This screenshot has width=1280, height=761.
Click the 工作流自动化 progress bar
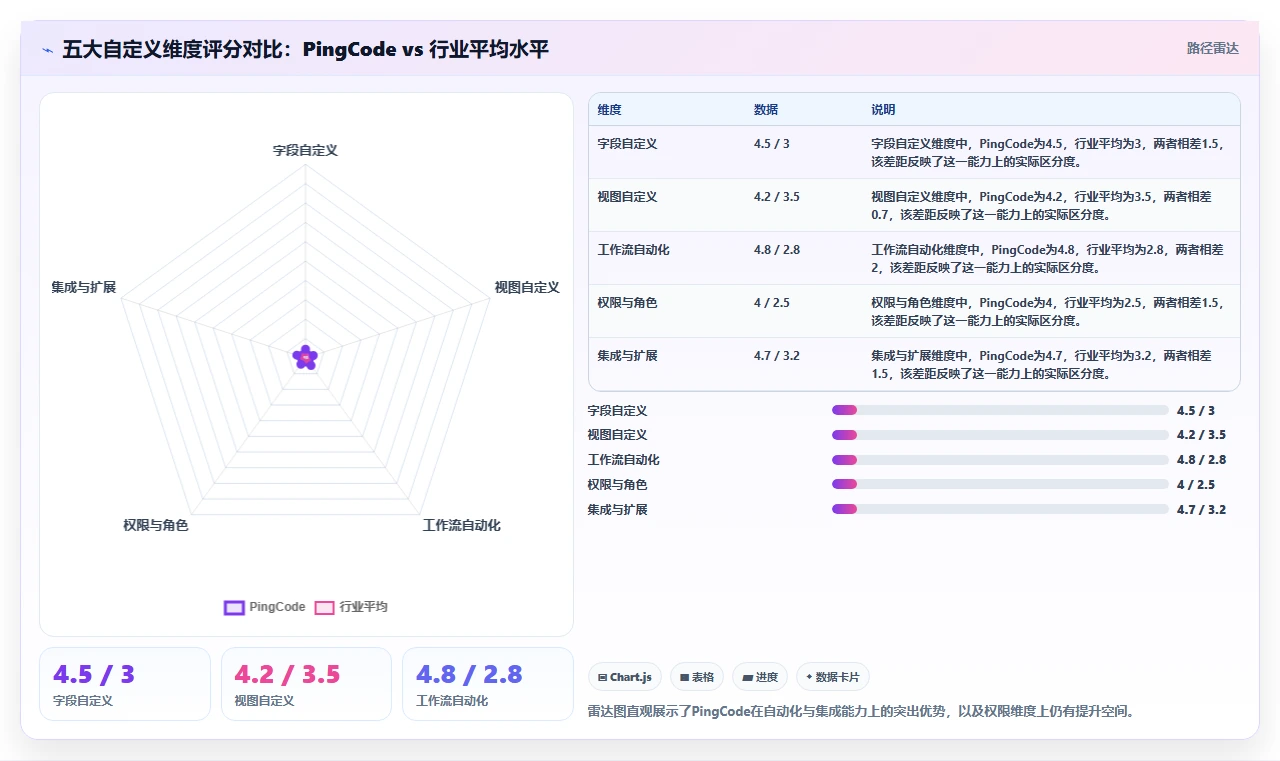tap(1000, 460)
